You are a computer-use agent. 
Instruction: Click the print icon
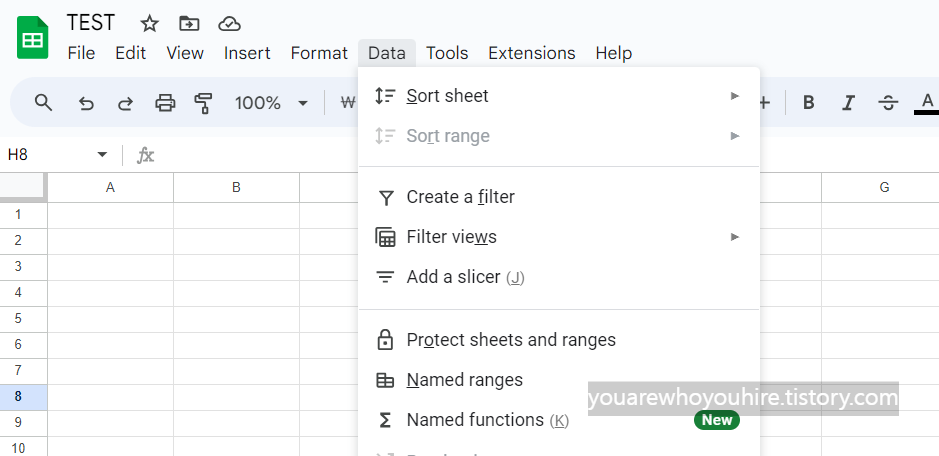coord(165,102)
